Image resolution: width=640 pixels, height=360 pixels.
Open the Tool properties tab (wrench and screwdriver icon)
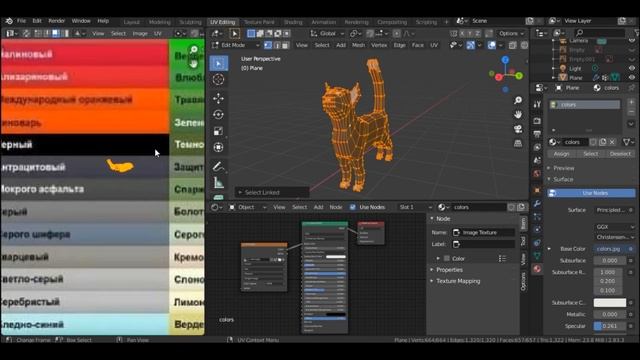tap(537, 104)
